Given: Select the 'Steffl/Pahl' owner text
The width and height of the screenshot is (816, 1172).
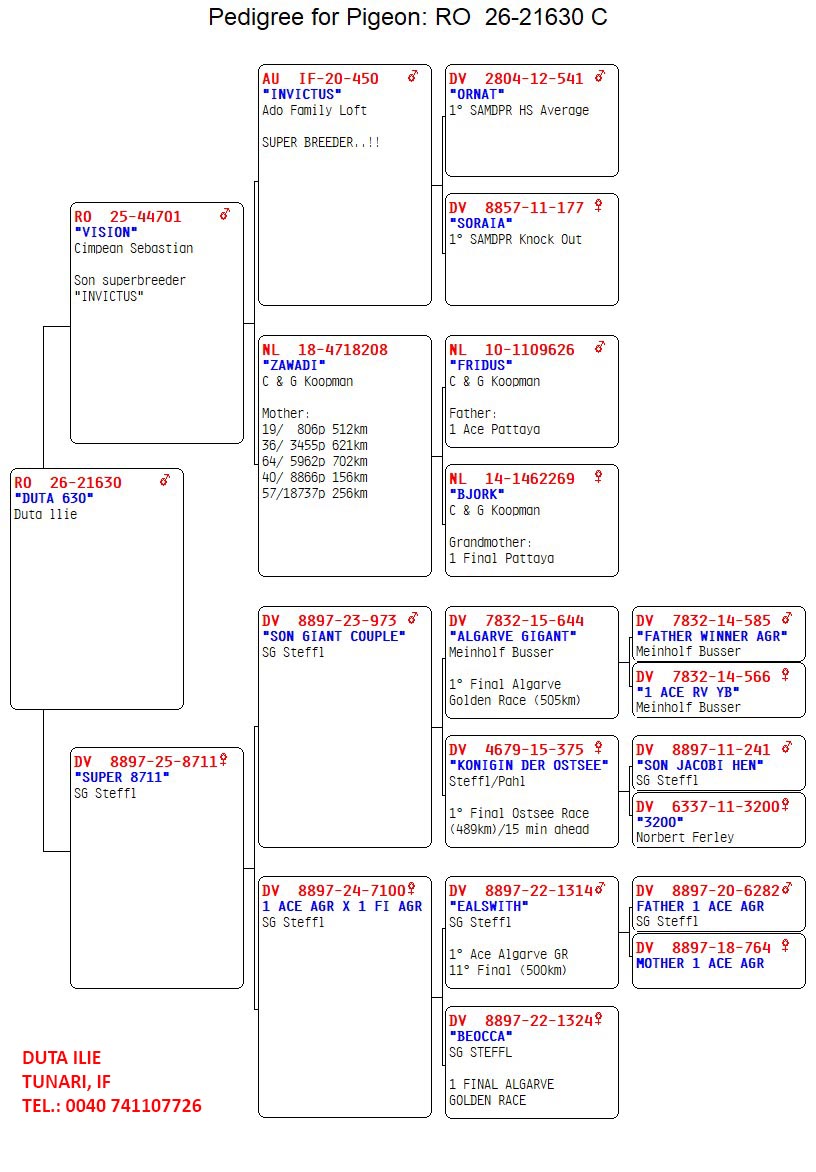Looking at the screenshot, I should pos(486,781).
